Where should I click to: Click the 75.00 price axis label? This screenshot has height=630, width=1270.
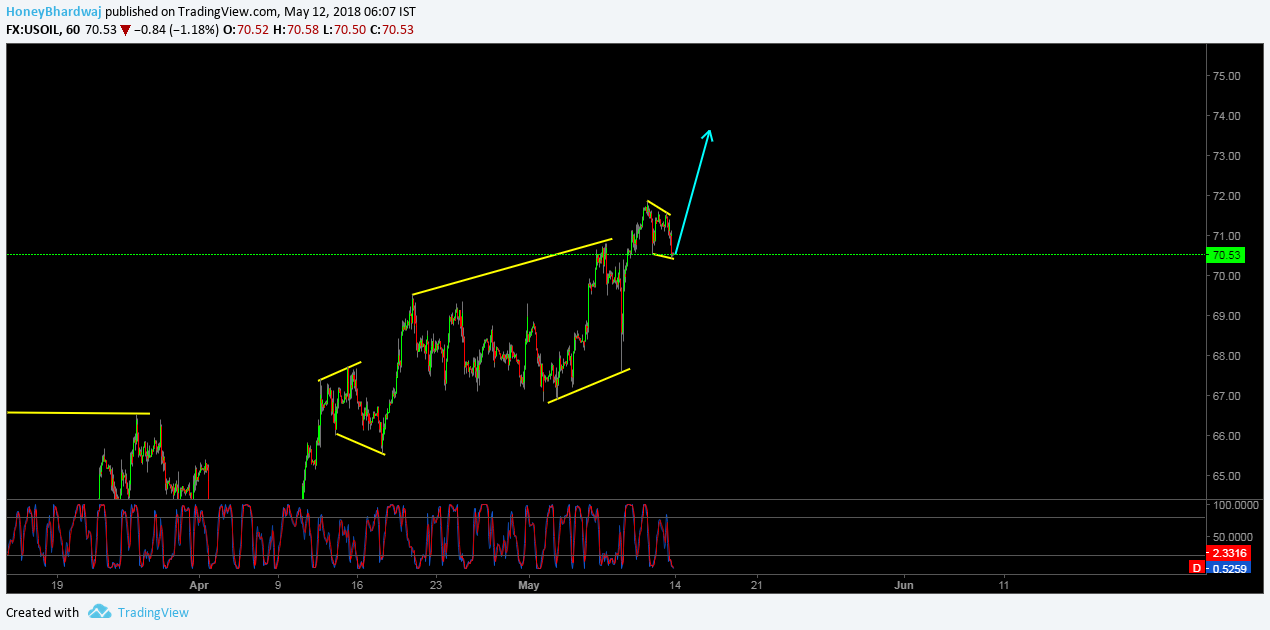pos(1226,76)
